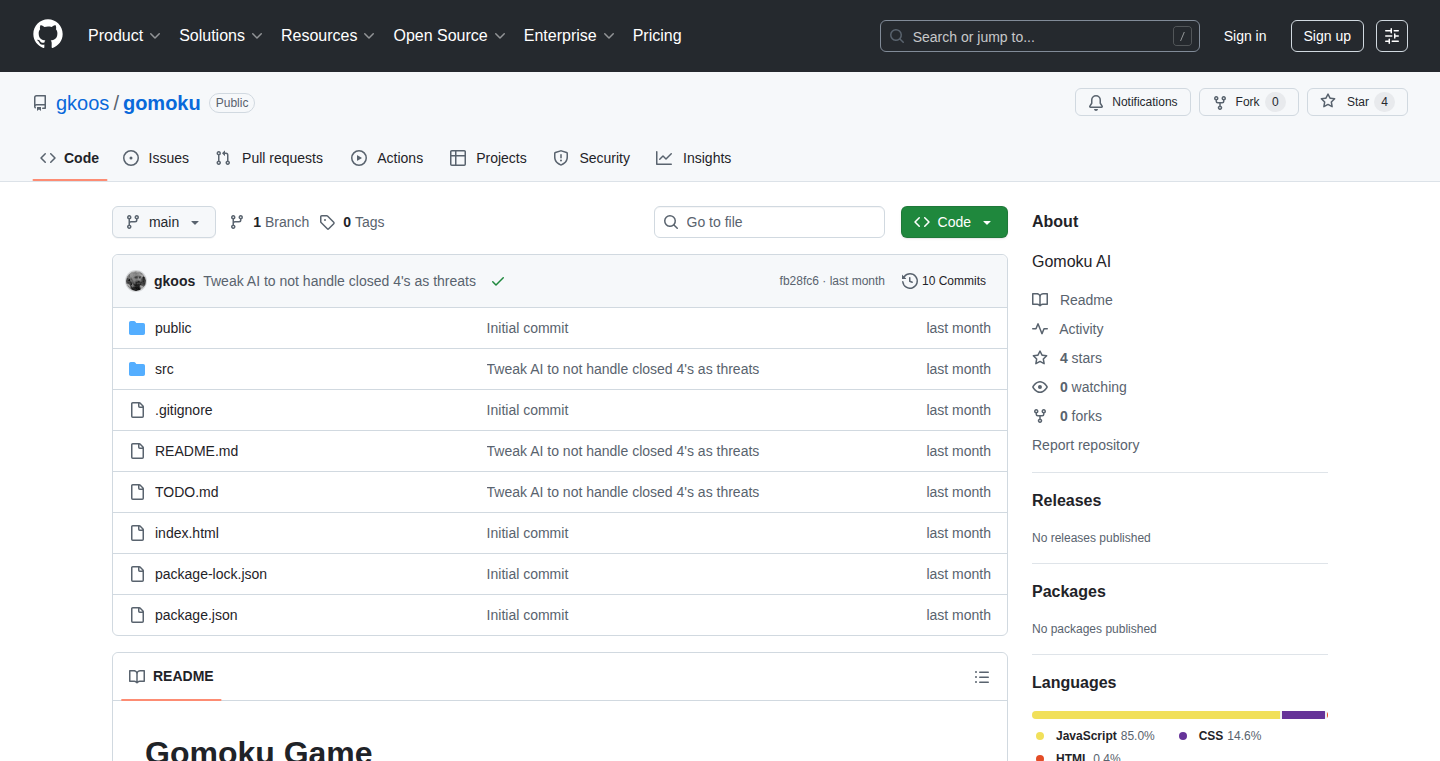1440x761 pixels.
Task: Open the main branch selector dropdown
Action: coord(164,222)
